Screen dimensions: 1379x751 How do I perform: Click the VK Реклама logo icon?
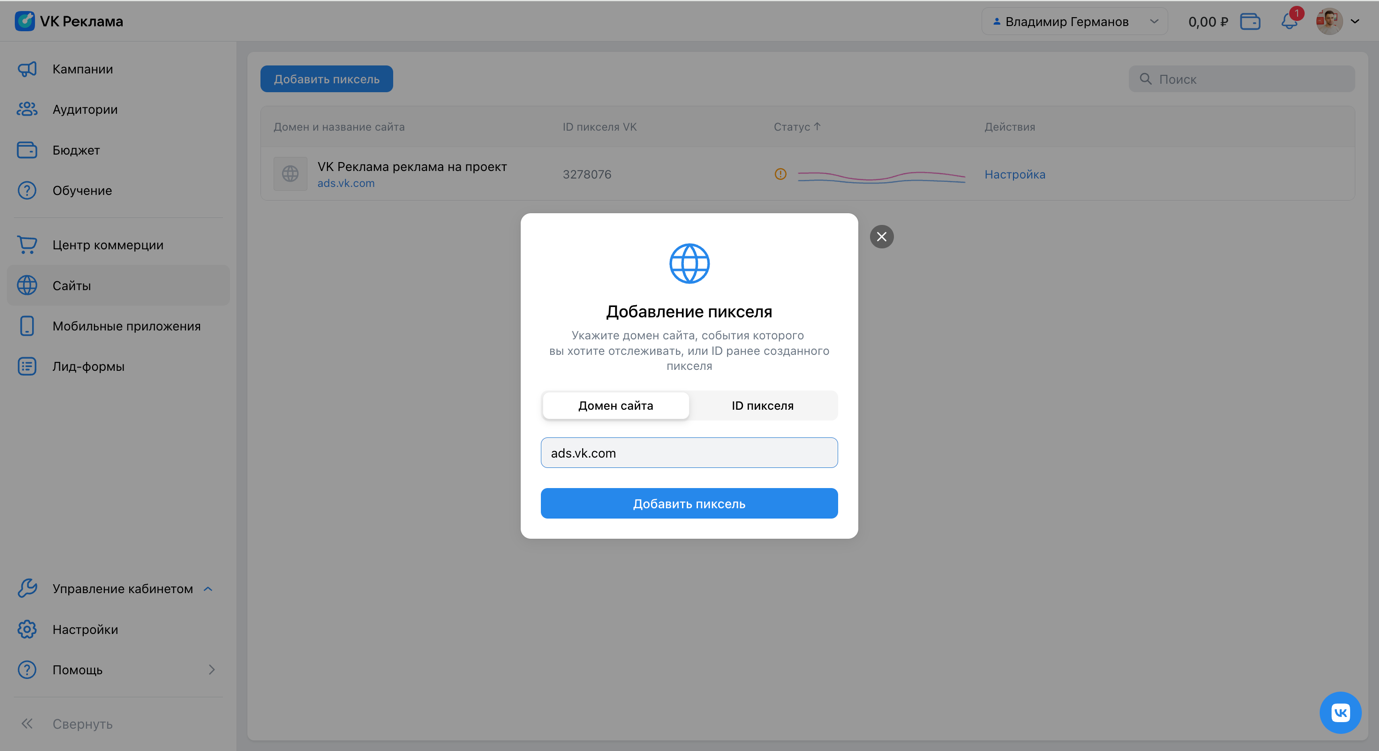[x=25, y=21]
